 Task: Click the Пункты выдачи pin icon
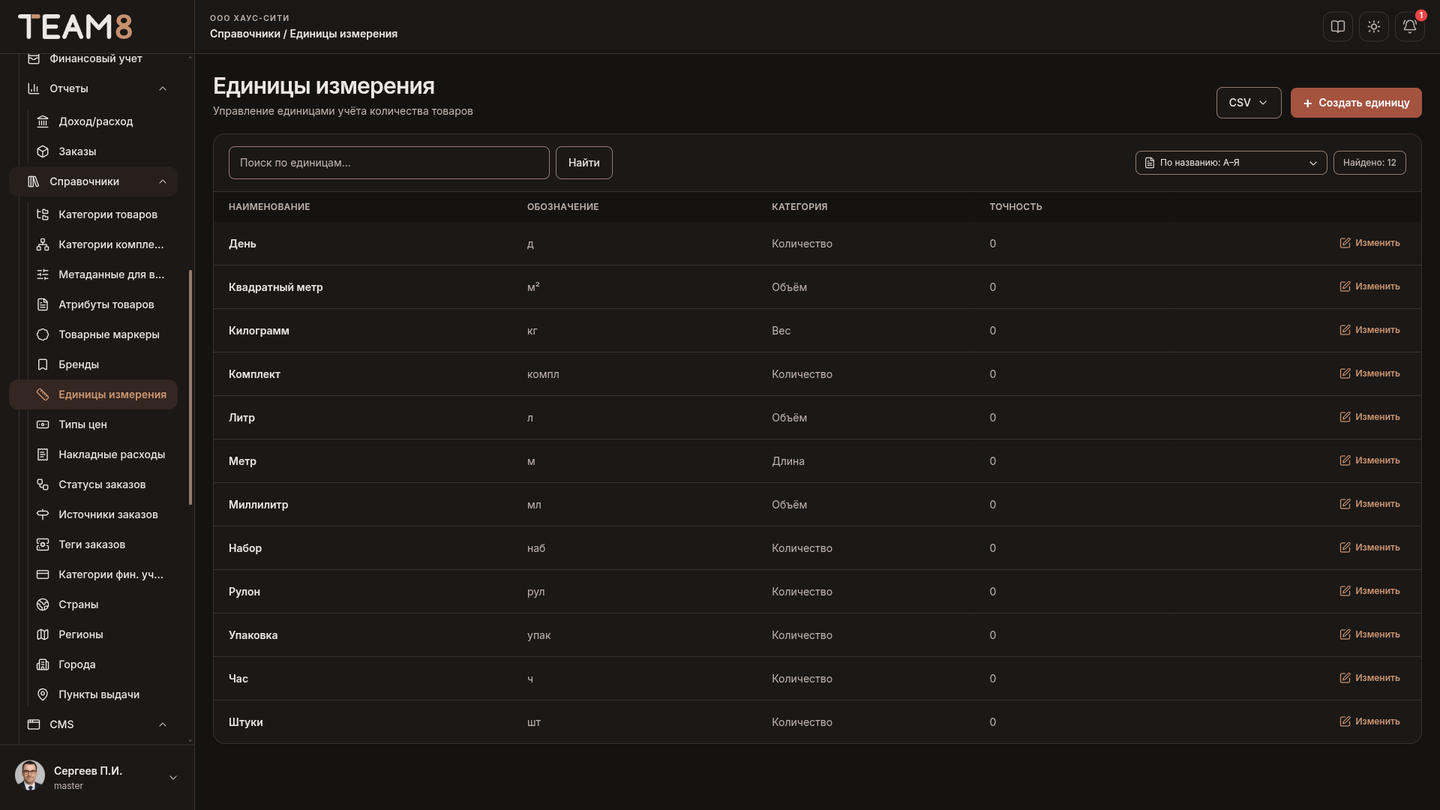[x=43, y=694]
